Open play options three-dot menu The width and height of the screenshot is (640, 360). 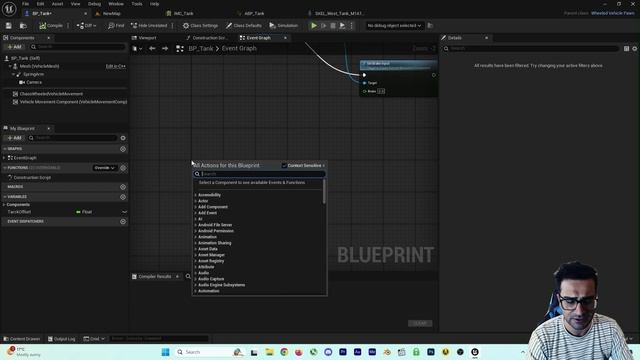point(351,26)
